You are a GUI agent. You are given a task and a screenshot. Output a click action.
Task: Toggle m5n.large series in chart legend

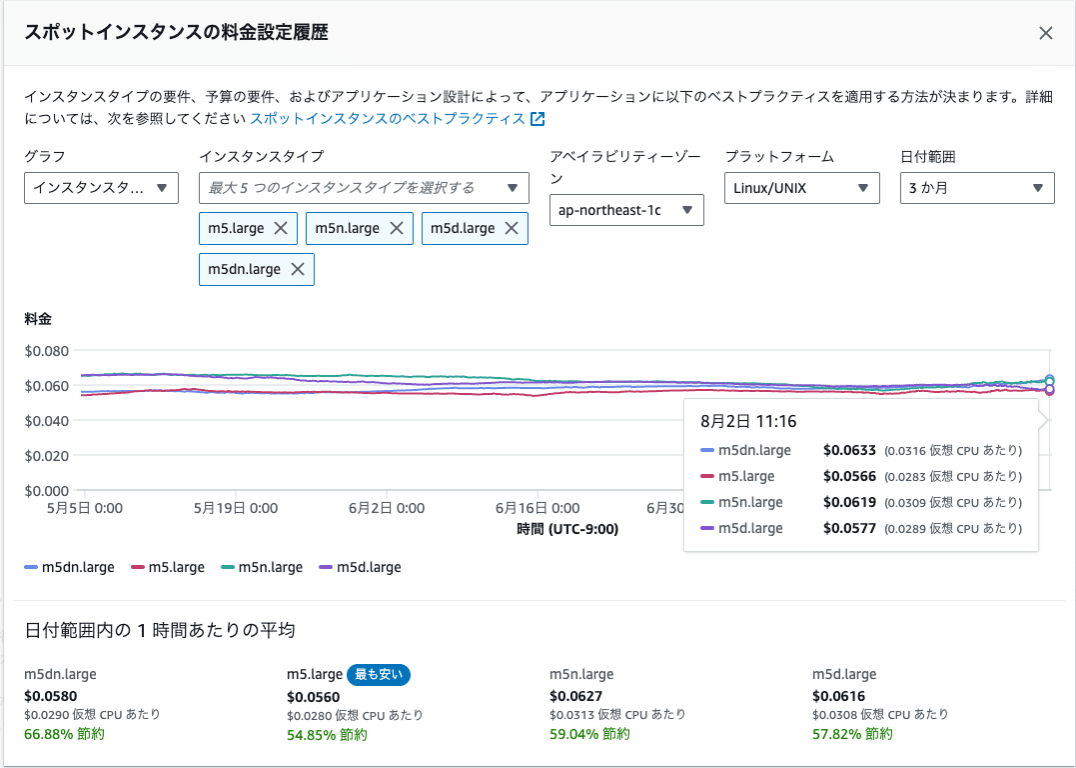tap(261, 568)
